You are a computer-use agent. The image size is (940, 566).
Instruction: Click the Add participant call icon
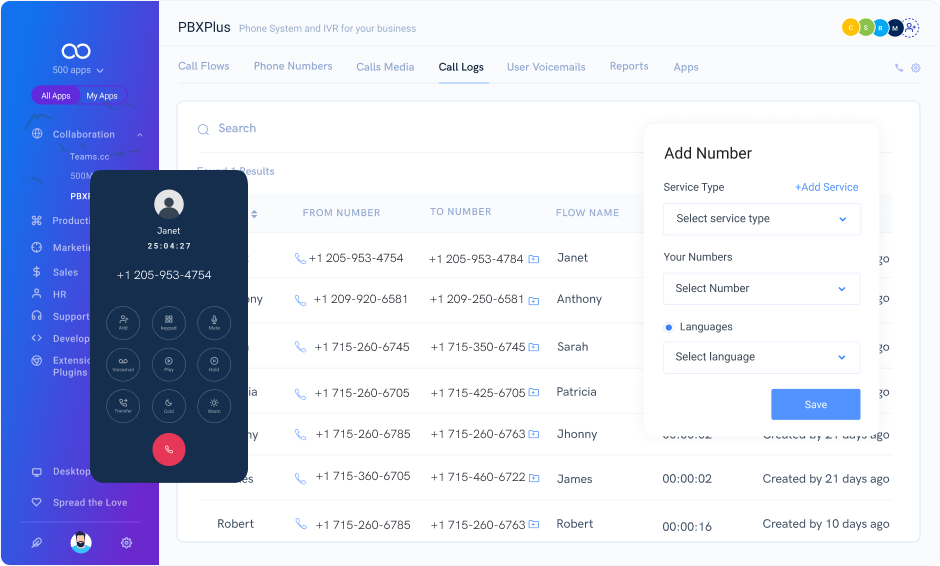[x=123, y=322]
